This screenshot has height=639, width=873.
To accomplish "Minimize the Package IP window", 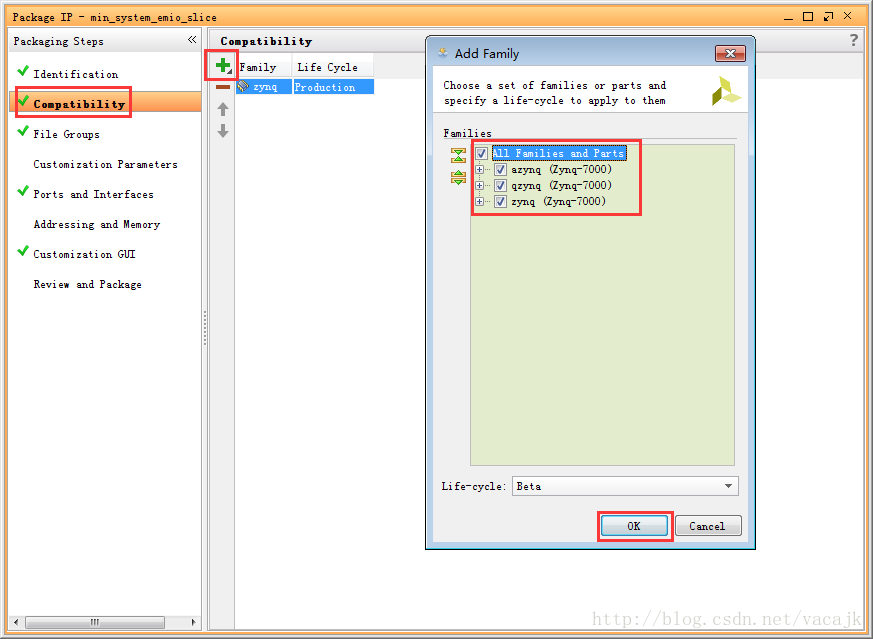I will click(x=788, y=18).
